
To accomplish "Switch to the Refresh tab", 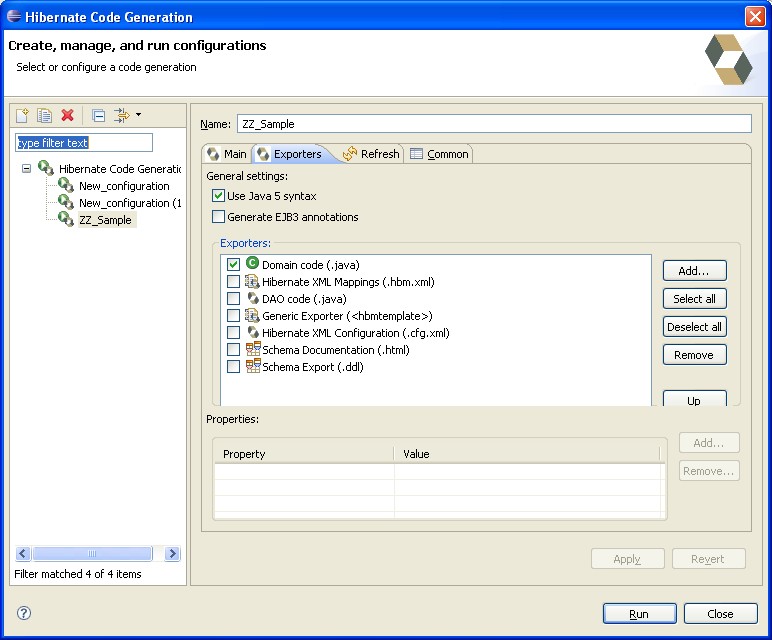I will [x=372, y=154].
